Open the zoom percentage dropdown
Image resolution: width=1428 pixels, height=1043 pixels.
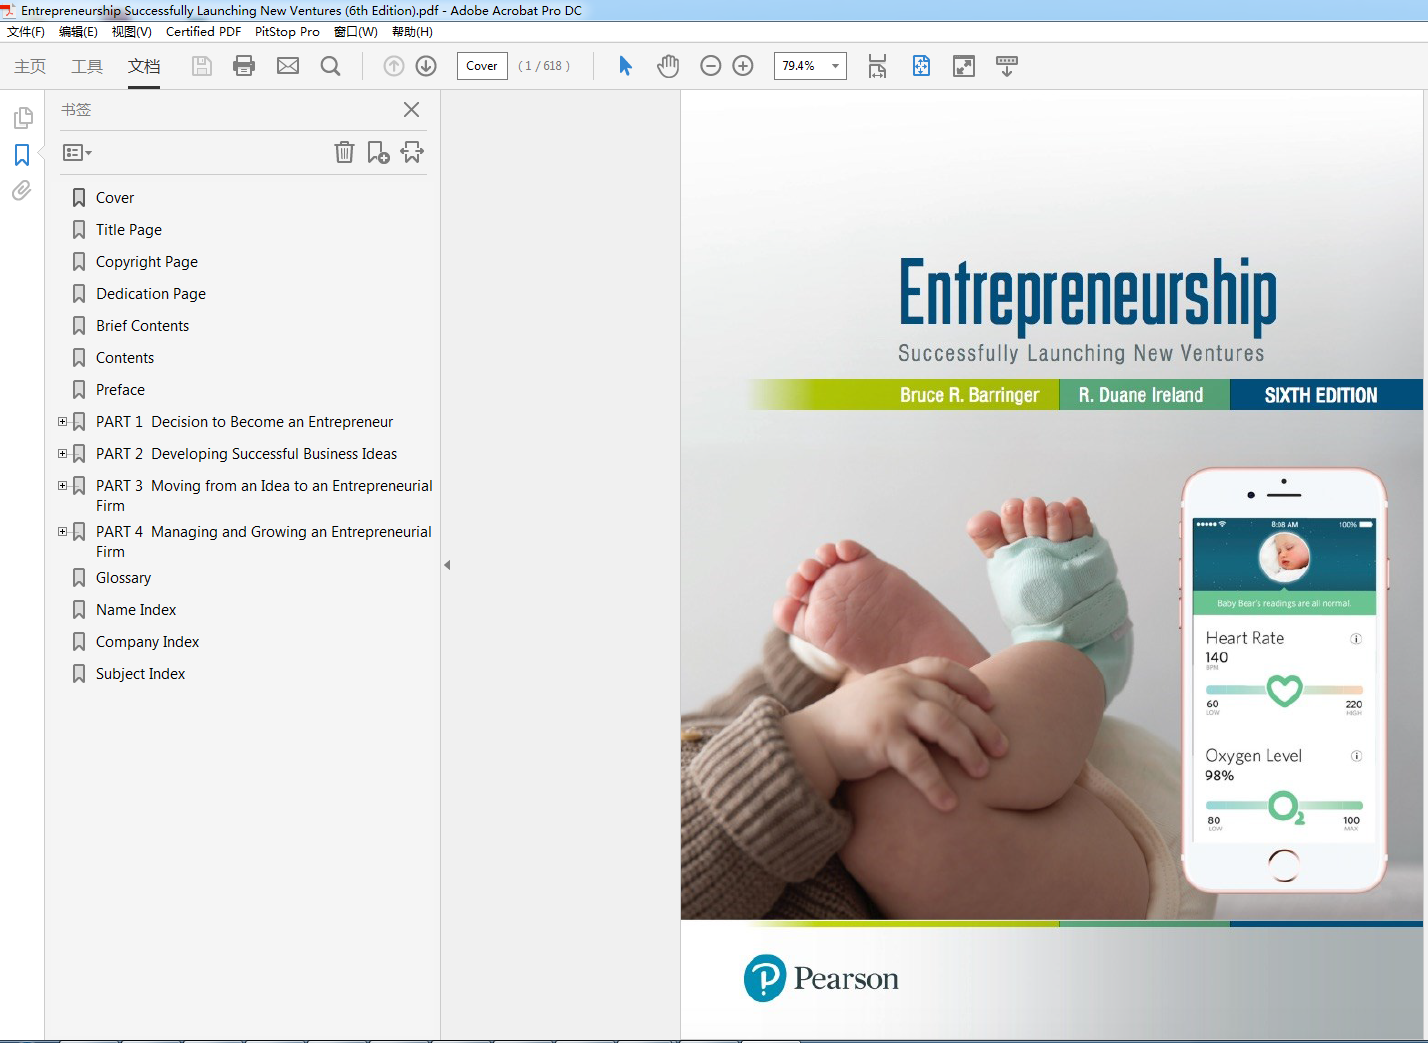835,66
